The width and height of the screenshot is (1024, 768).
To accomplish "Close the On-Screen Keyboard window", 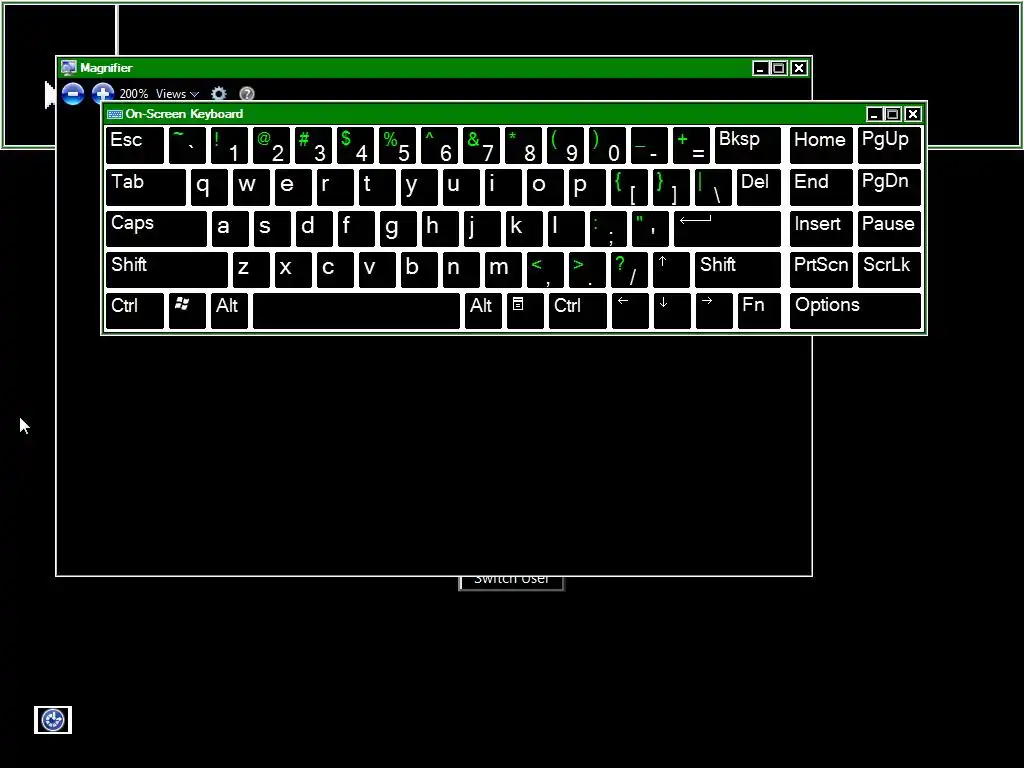I will click(913, 114).
